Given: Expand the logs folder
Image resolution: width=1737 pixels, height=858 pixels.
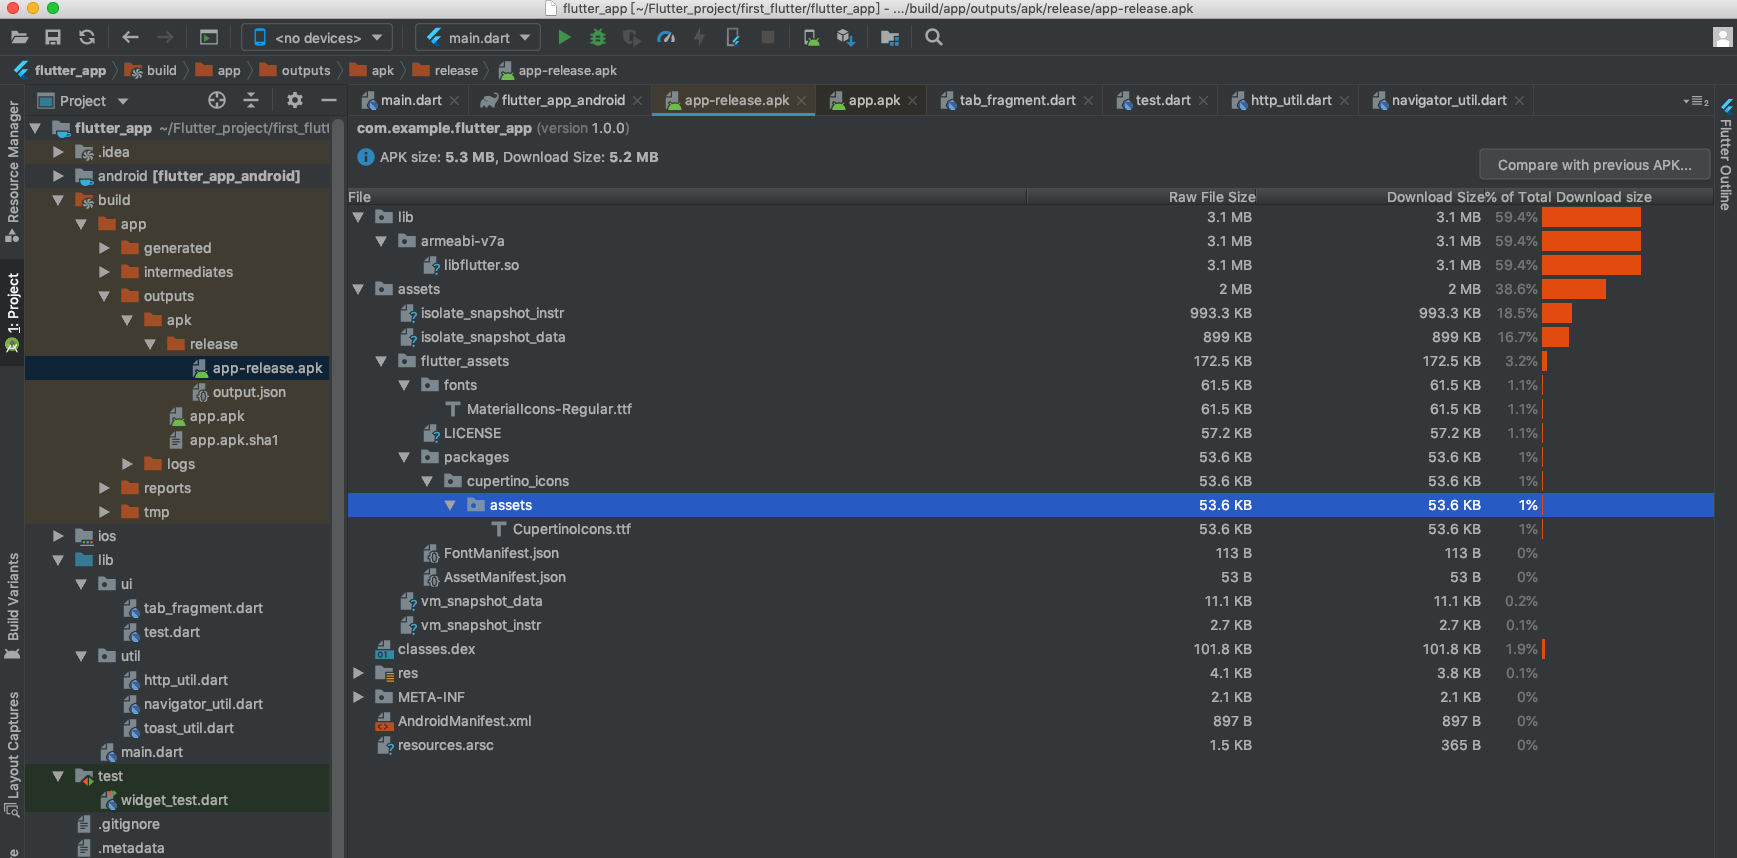Looking at the screenshot, I should [x=127, y=464].
